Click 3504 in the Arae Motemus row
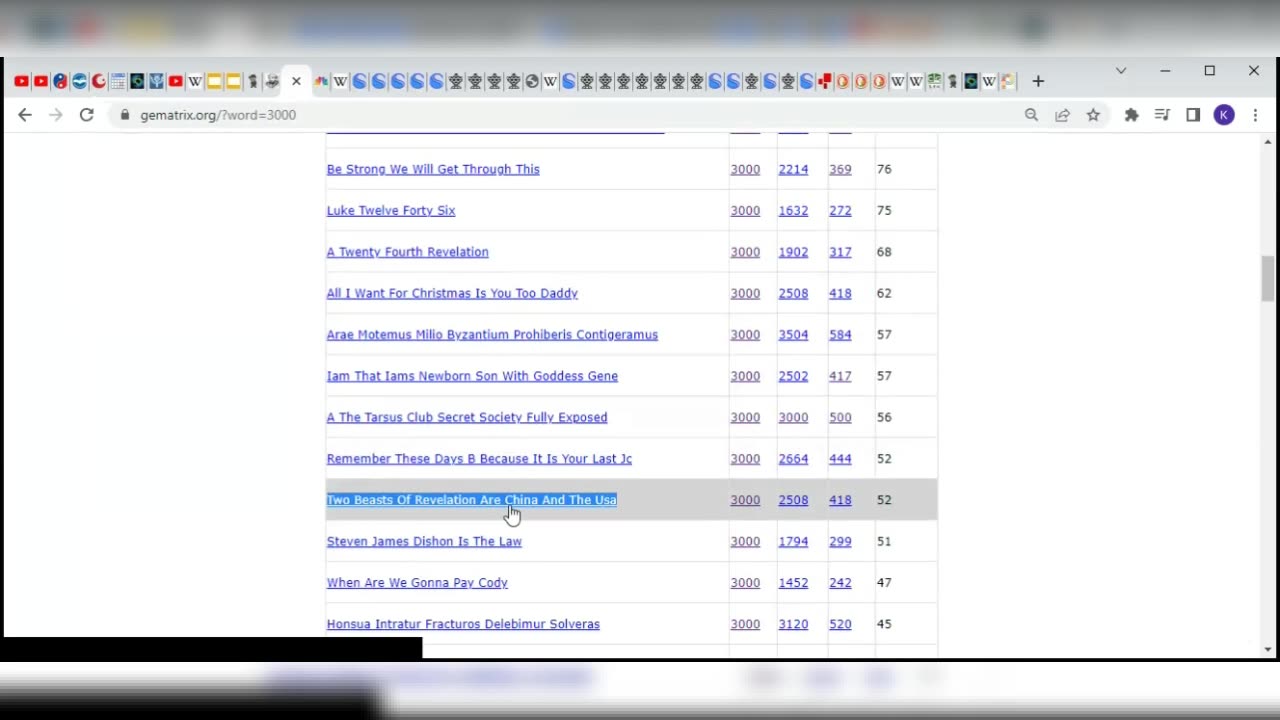The height and width of the screenshot is (720, 1280). (x=793, y=334)
